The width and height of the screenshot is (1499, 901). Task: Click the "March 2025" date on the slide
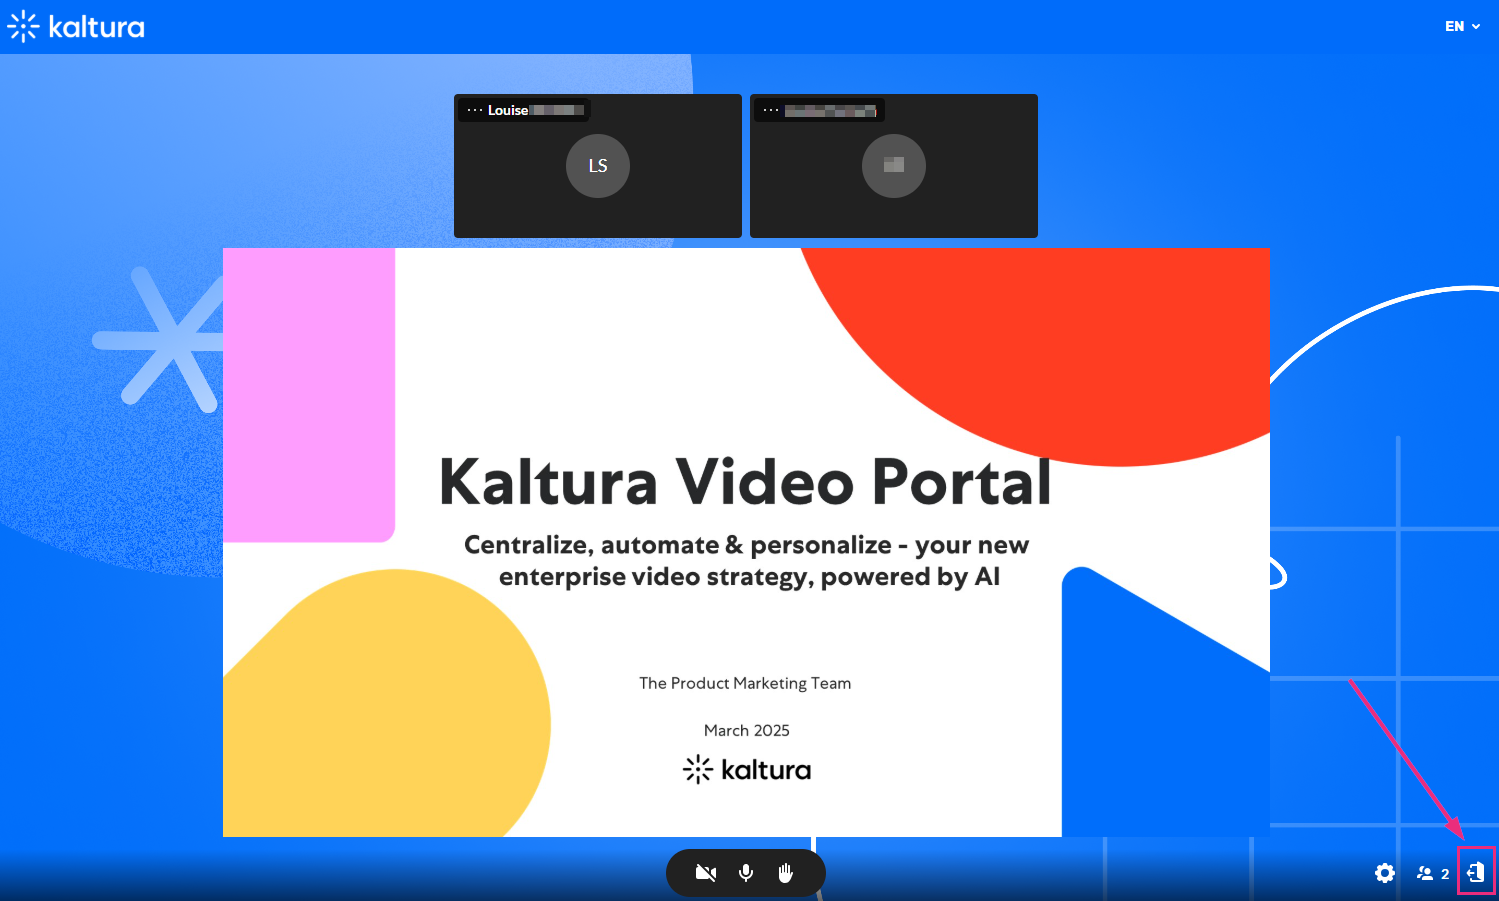click(x=747, y=730)
